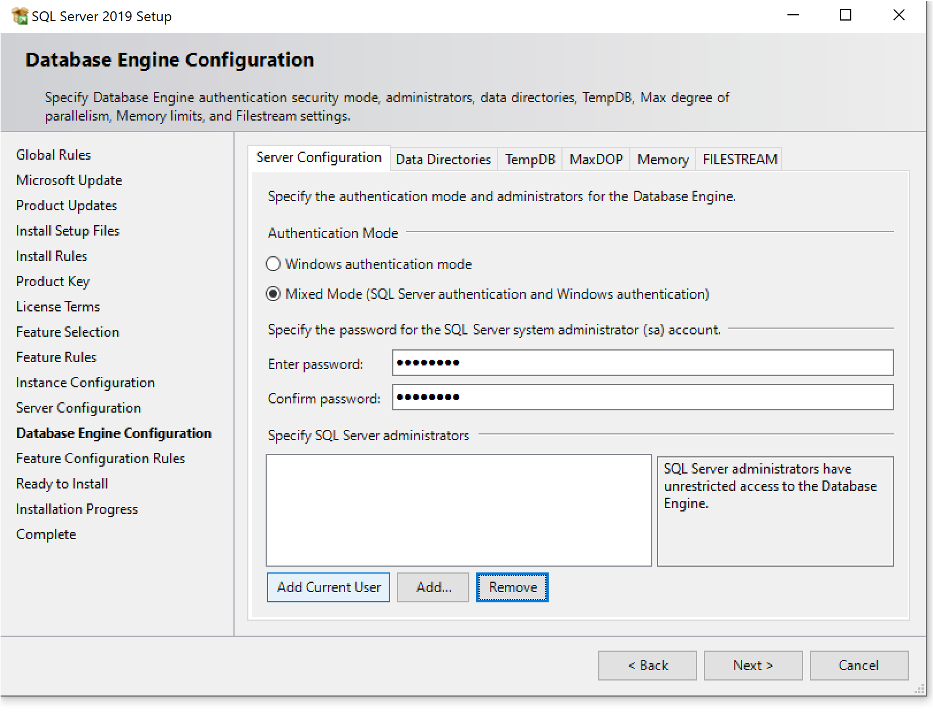The height and width of the screenshot is (716, 933).
Task: Select Ready to Install step
Action: pyautogui.click(x=61, y=483)
